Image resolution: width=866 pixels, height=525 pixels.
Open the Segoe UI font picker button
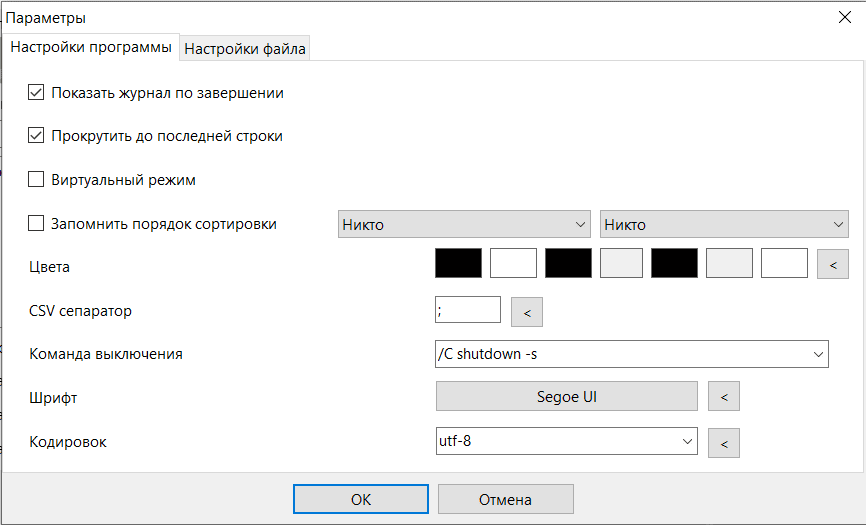566,397
